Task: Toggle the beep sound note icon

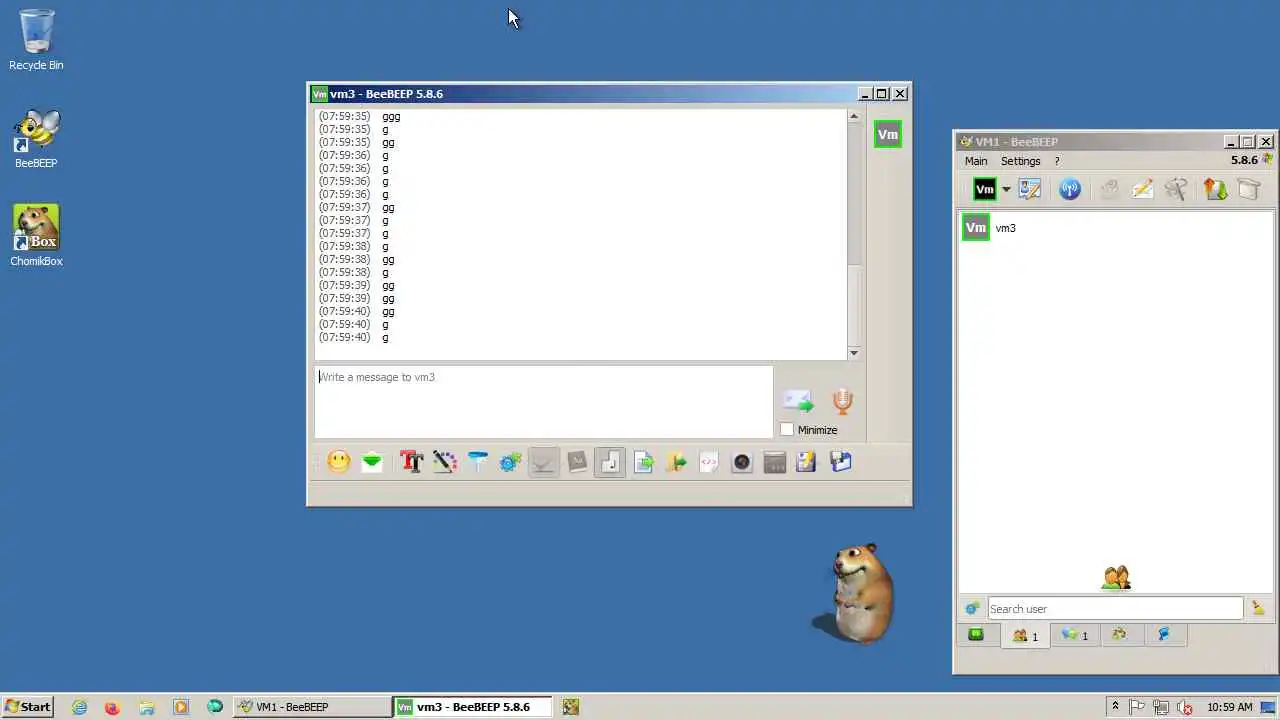Action: coord(610,462)
